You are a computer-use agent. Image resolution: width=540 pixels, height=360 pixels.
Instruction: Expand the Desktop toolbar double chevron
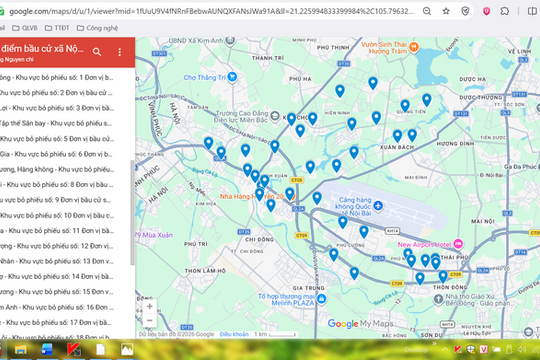[x=434, y=343]
